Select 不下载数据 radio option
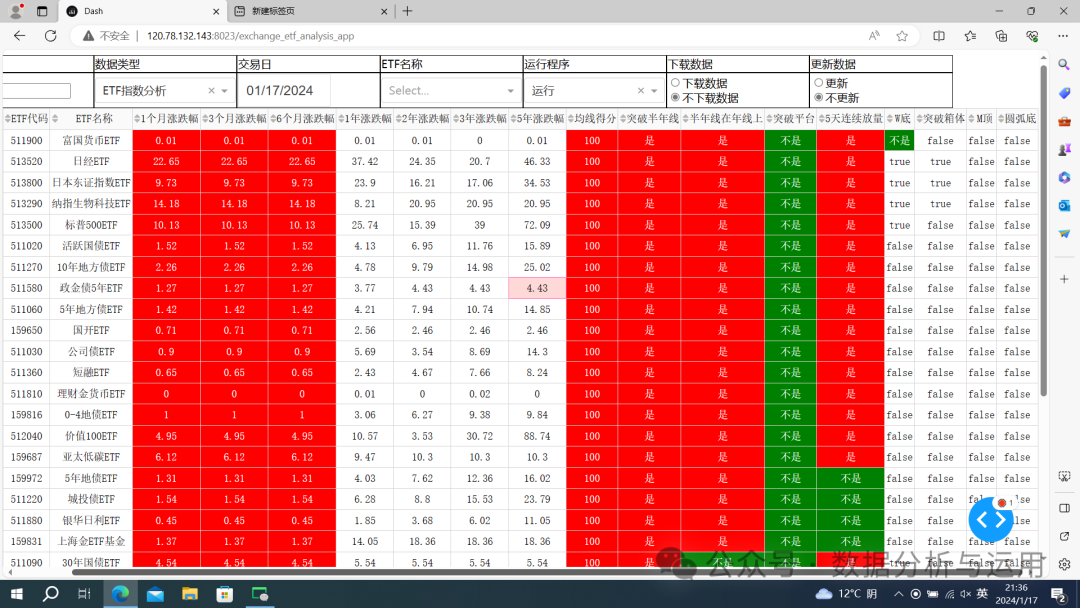Image resolution: width=1080 pixels, height=608 pixels. (x=675, y=98)
